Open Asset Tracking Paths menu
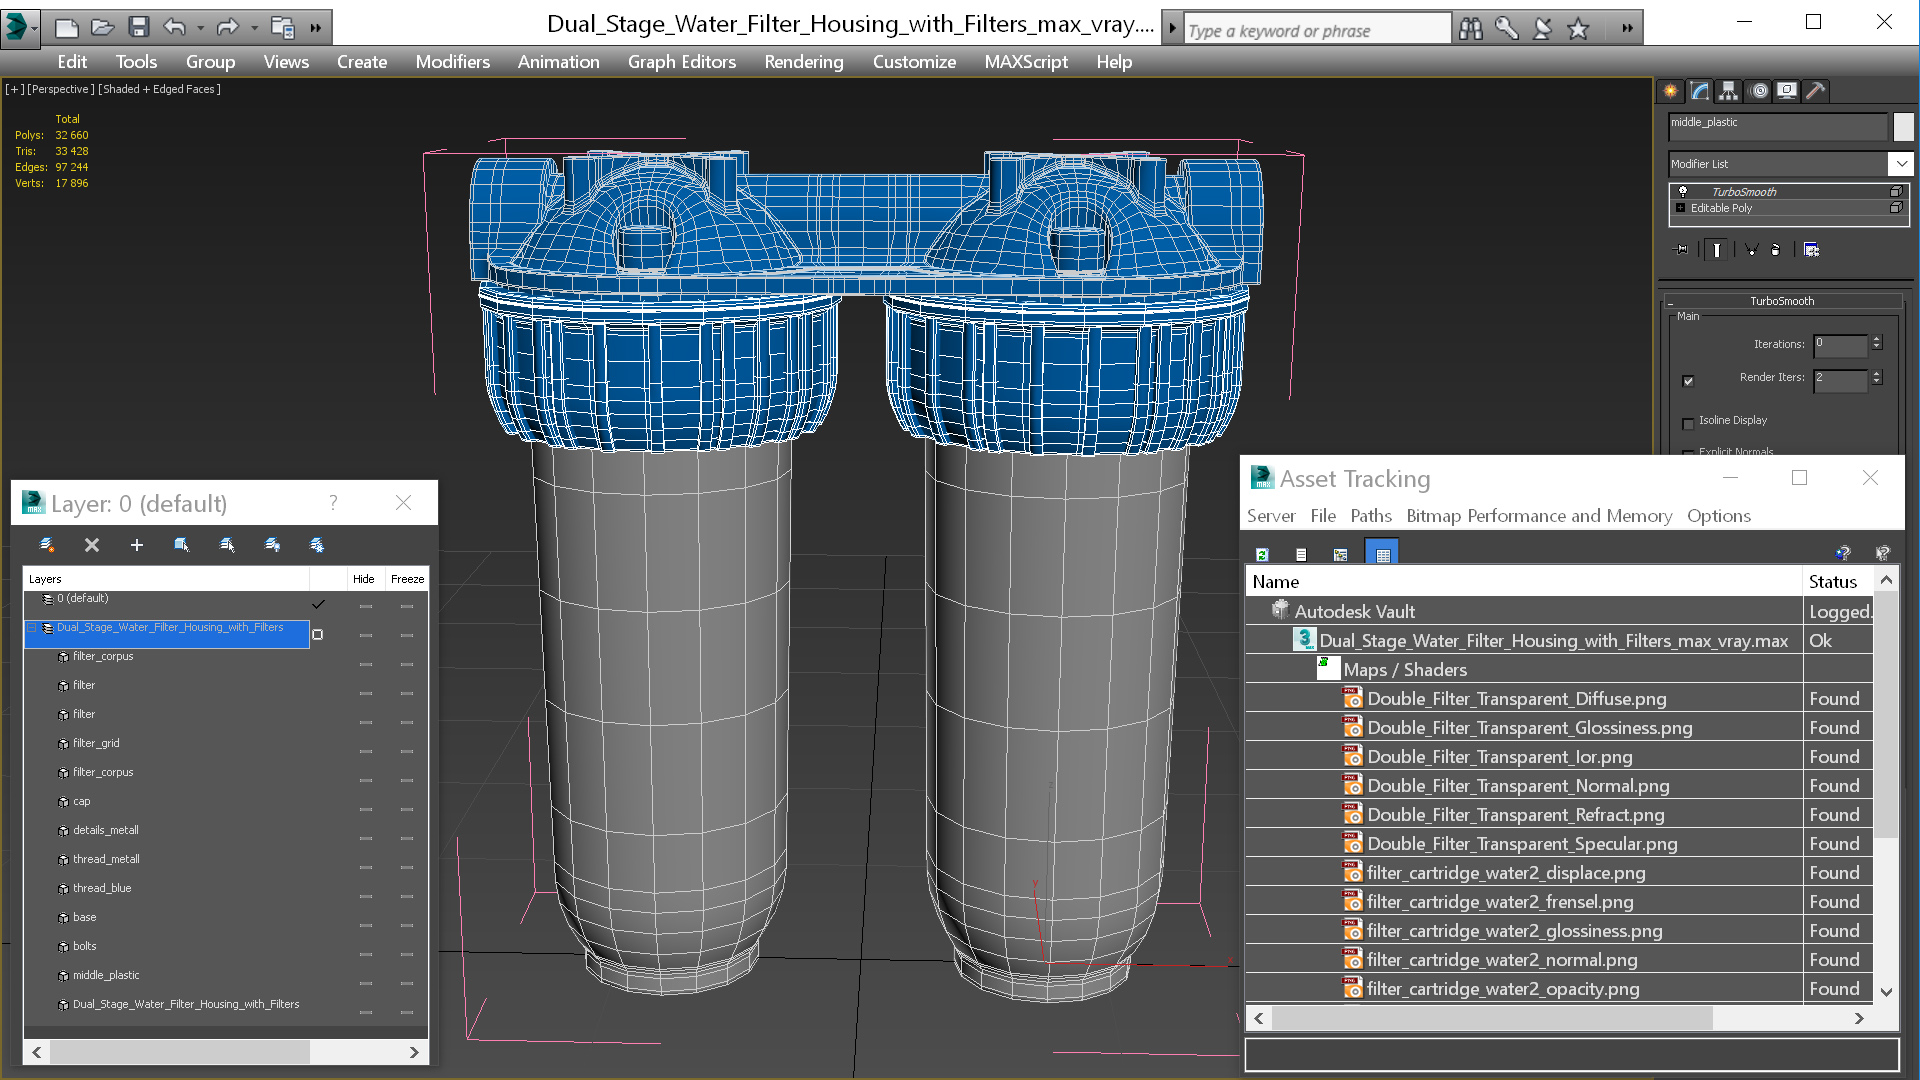 (1371, 516)
